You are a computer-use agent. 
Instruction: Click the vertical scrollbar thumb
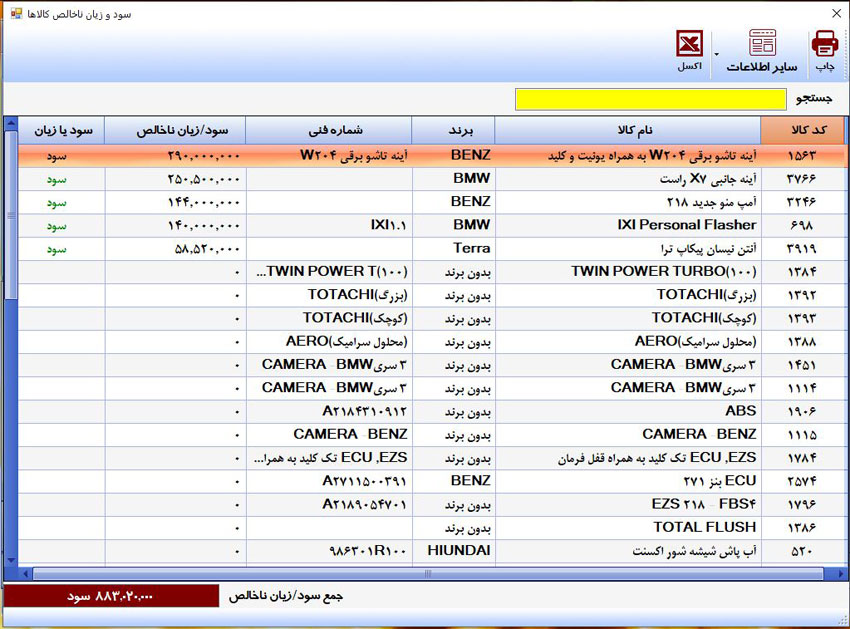tap(11, 216)
